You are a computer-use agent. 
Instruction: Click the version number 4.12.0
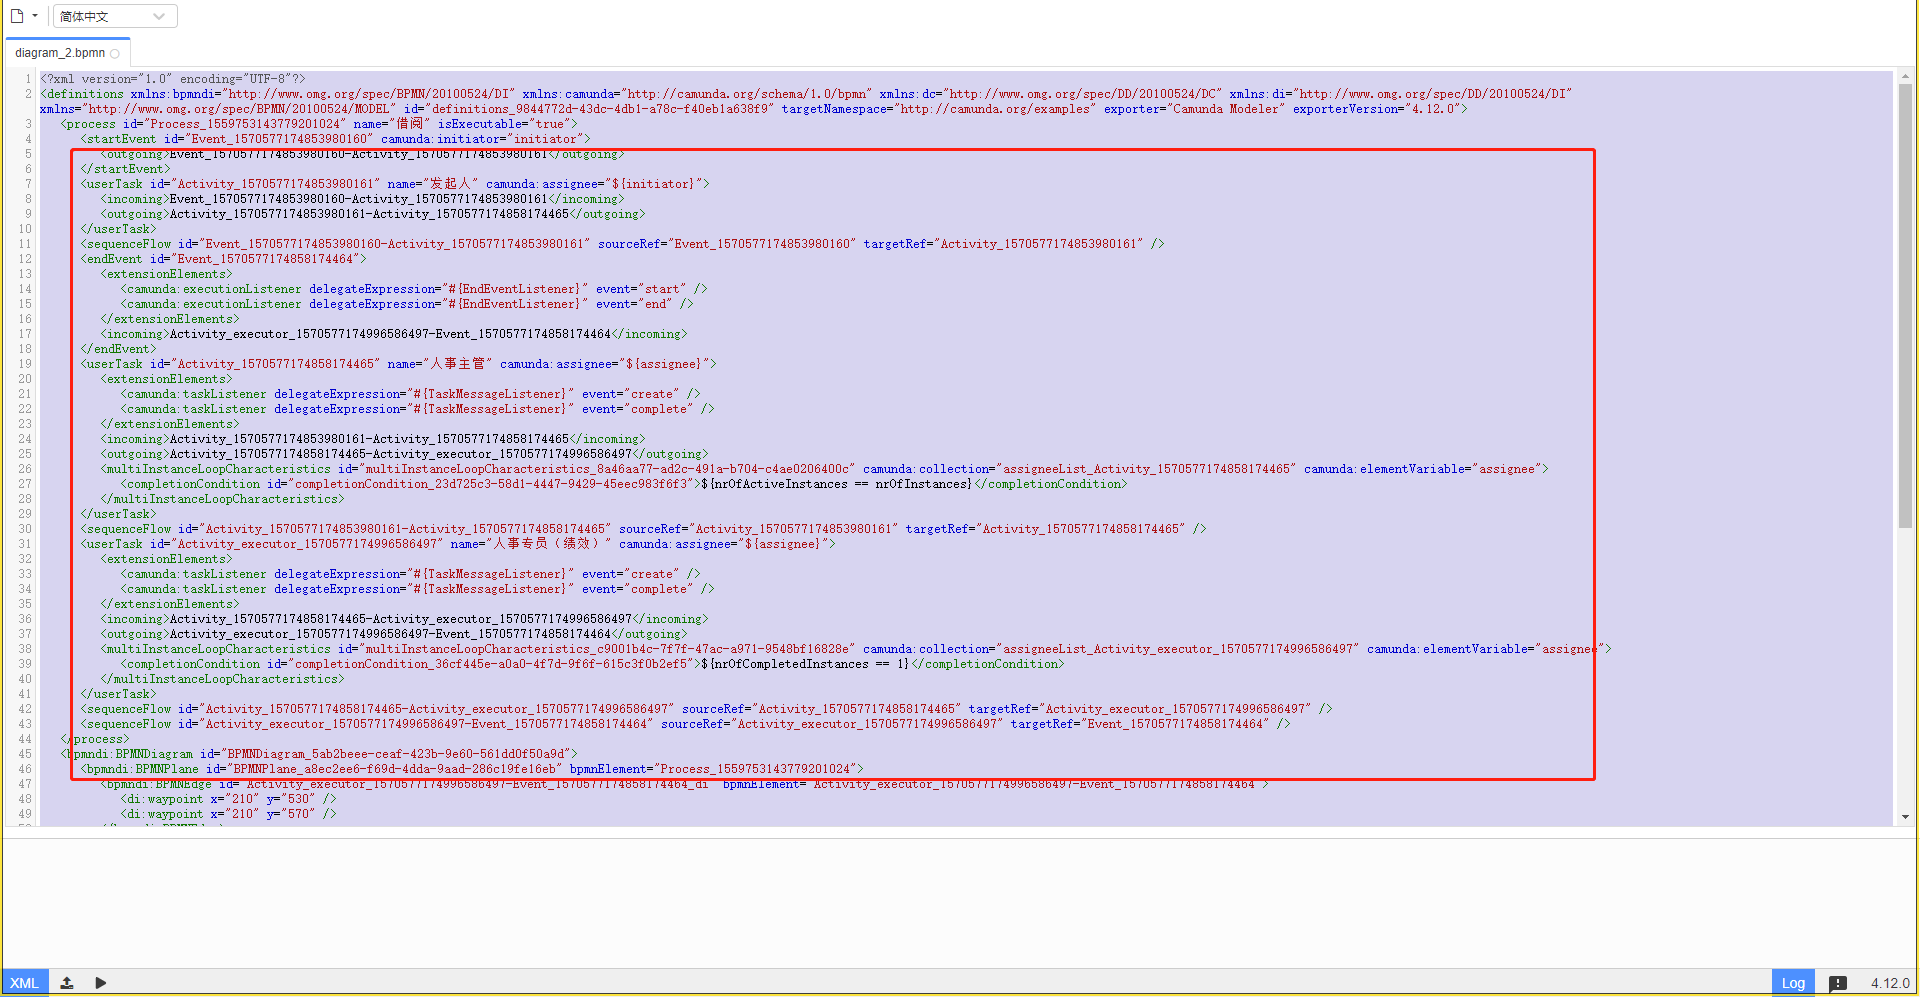pyautogui.click(x=1890, y=983)
